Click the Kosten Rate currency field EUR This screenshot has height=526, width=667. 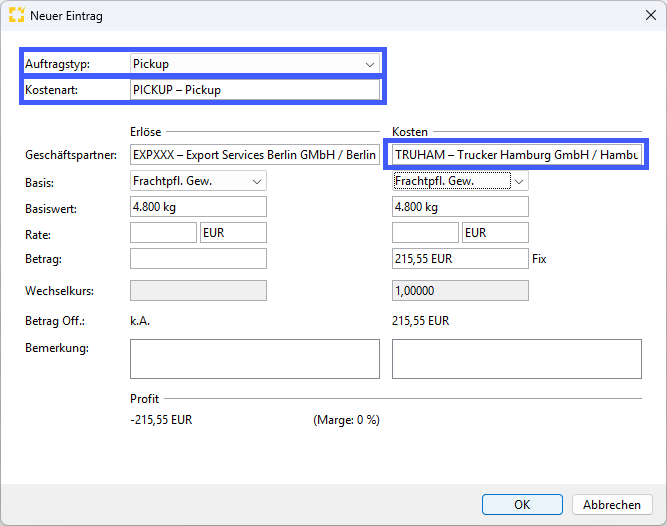pyautogui.click(x=496, y=233)
